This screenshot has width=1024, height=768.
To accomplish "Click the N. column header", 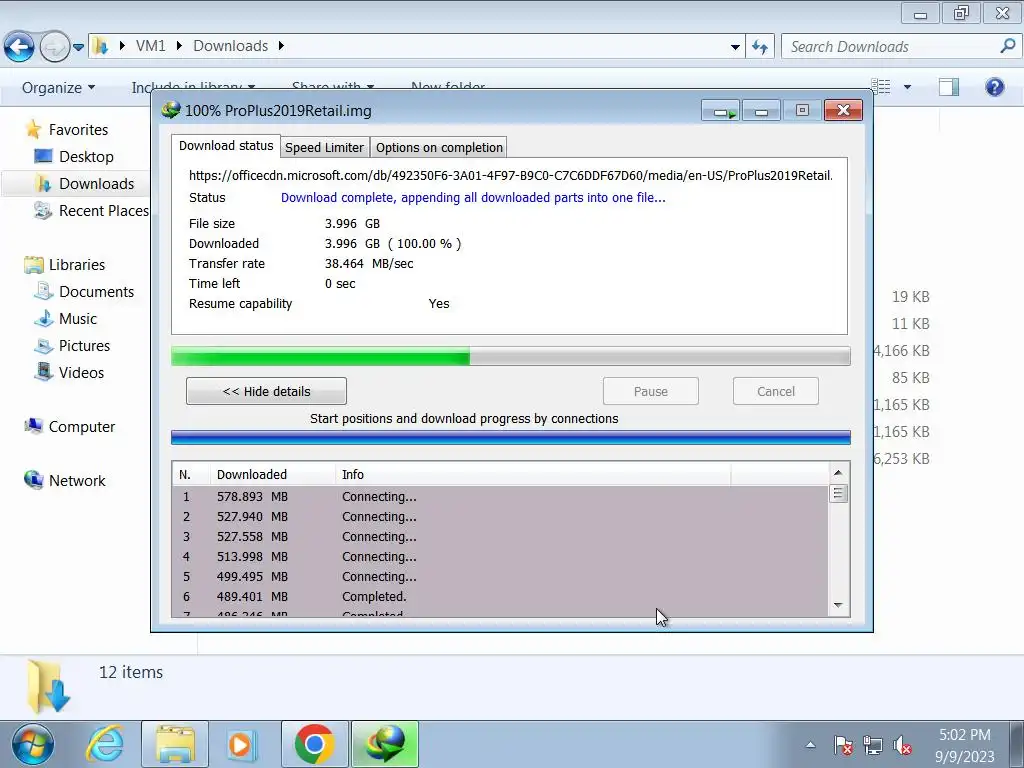I will point(191,475).
